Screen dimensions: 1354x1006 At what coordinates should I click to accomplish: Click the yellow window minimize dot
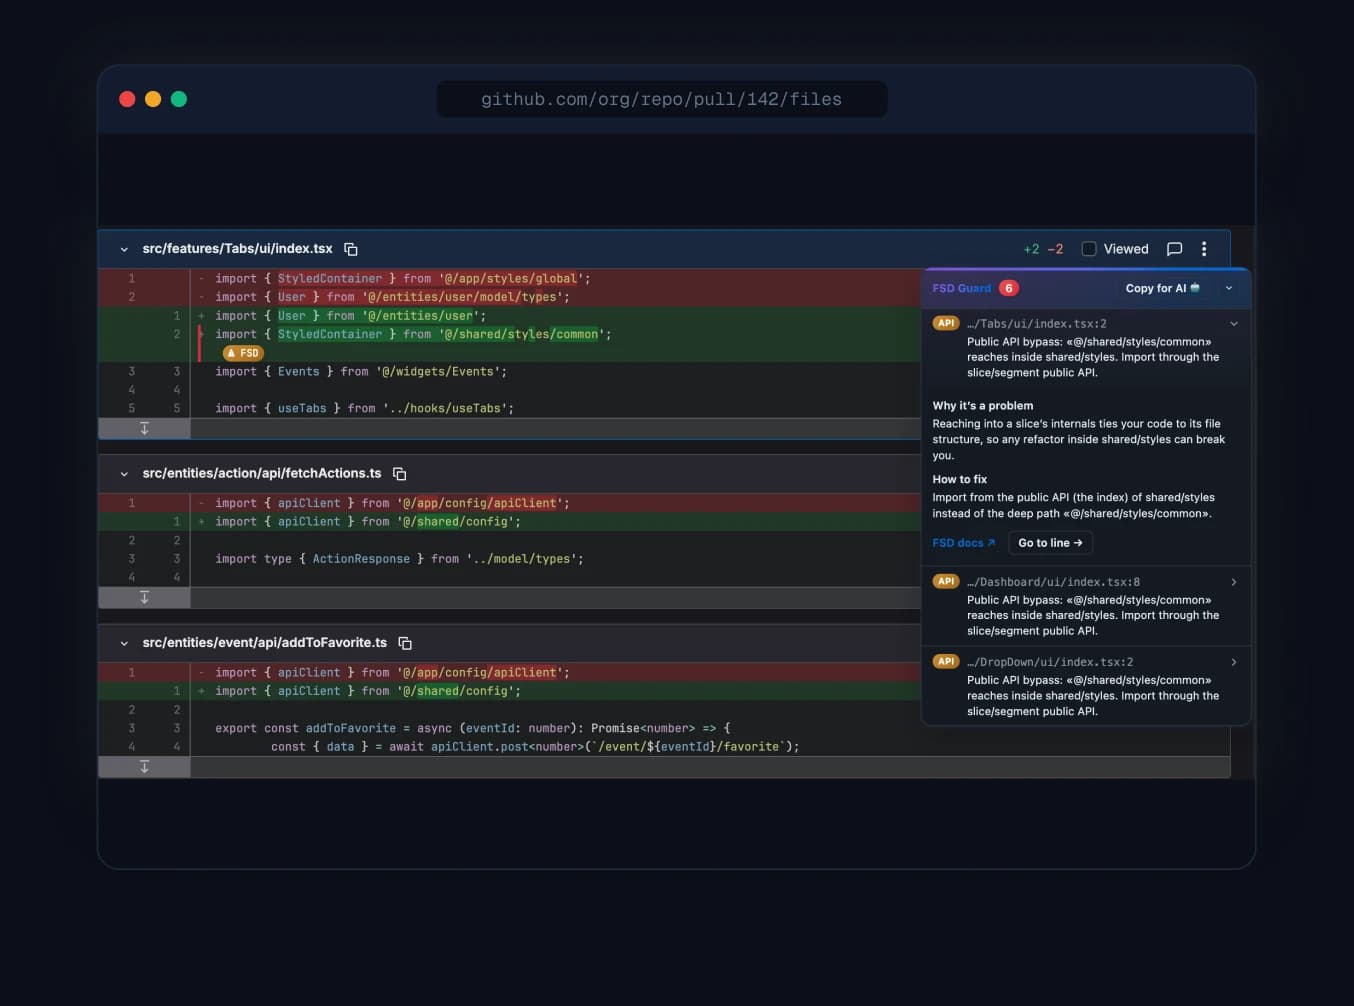pyautogui.click(x=153, y=99)
